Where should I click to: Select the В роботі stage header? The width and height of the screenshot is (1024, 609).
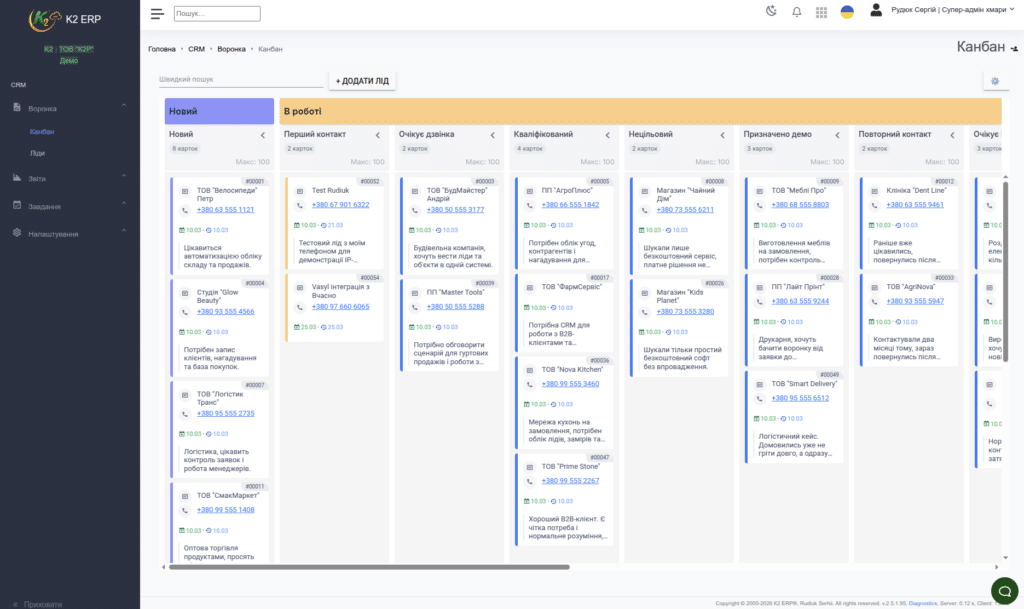pyautogui.click(x=640, y=111)
